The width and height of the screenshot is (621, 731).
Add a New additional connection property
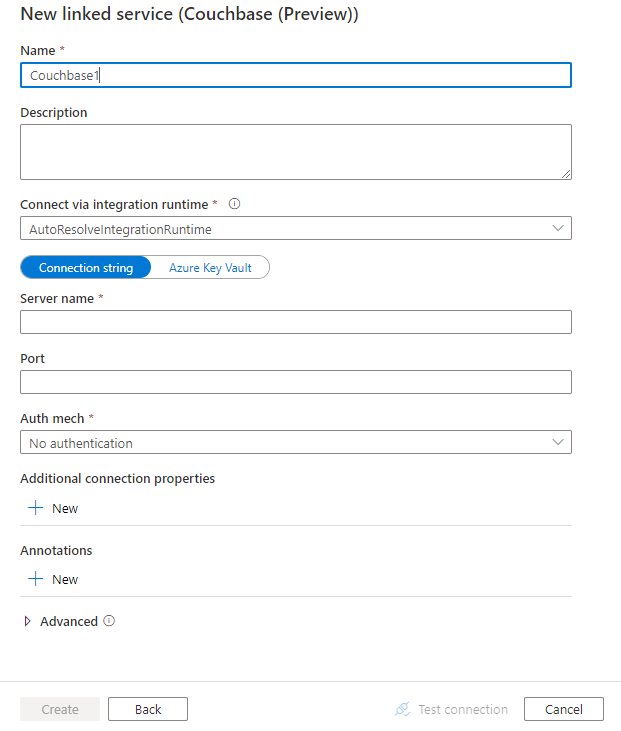click(65, 508)
